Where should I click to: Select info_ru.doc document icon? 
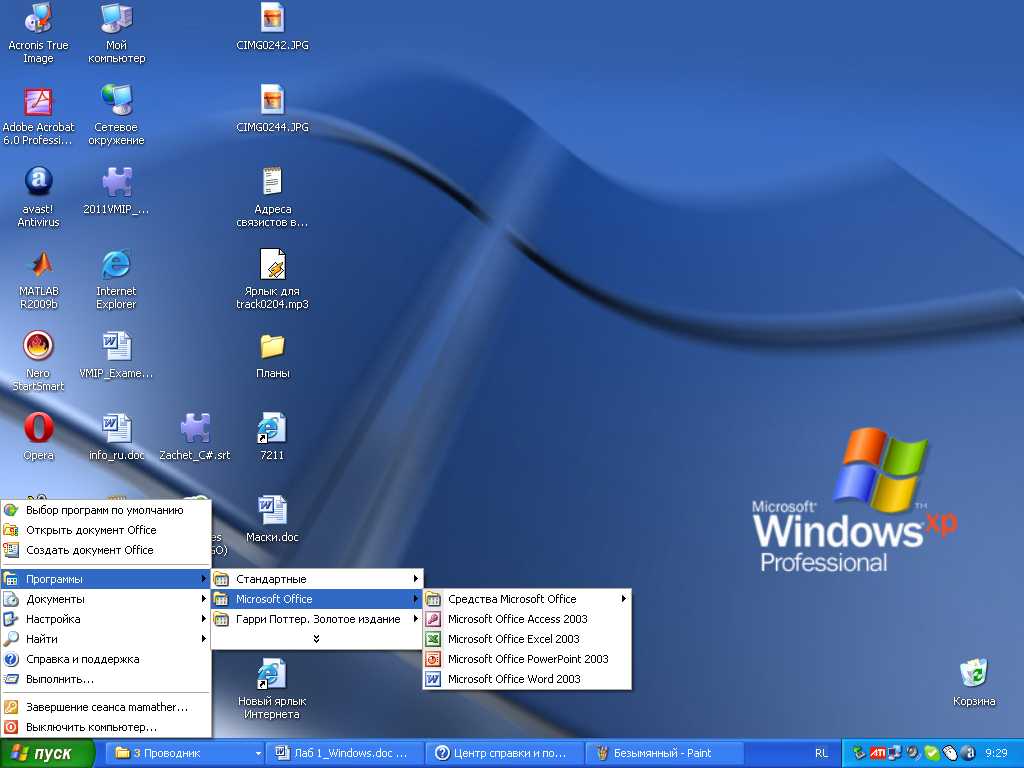coord(116,437)
